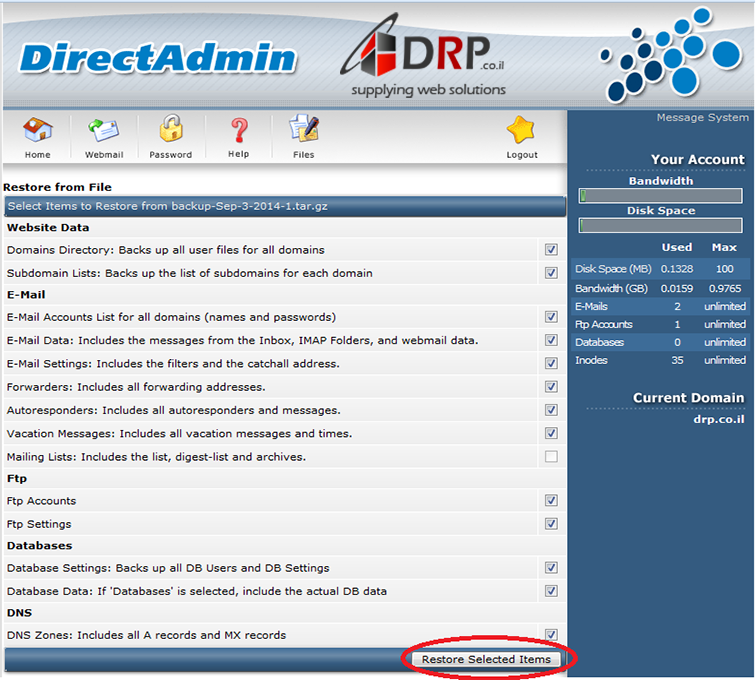Uncheck the E-Mail Data checkbox

(551, 341)
